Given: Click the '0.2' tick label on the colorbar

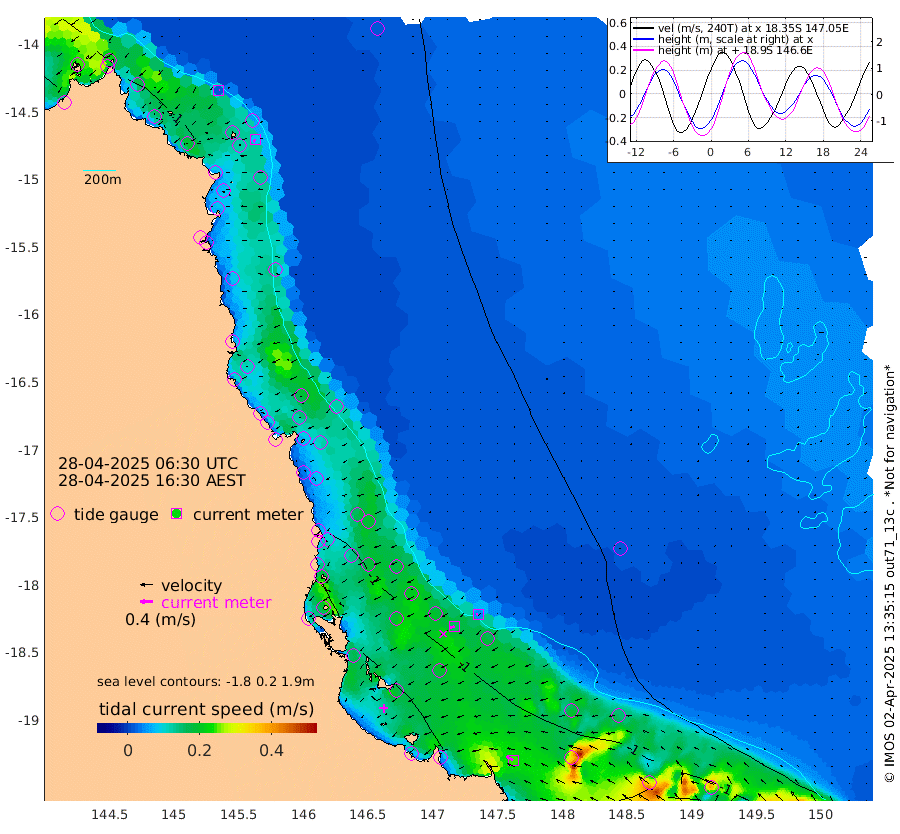Looking at the screenshot, I should point(199,750).
